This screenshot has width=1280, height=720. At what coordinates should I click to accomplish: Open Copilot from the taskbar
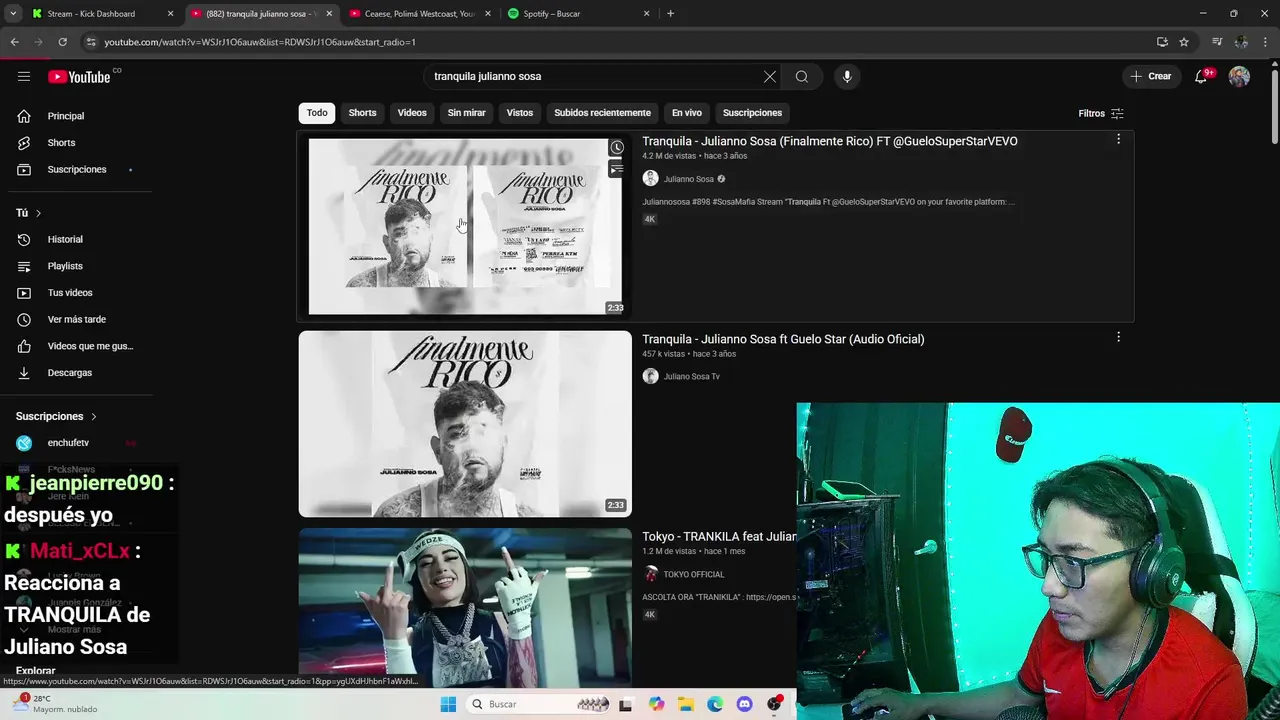656,705
